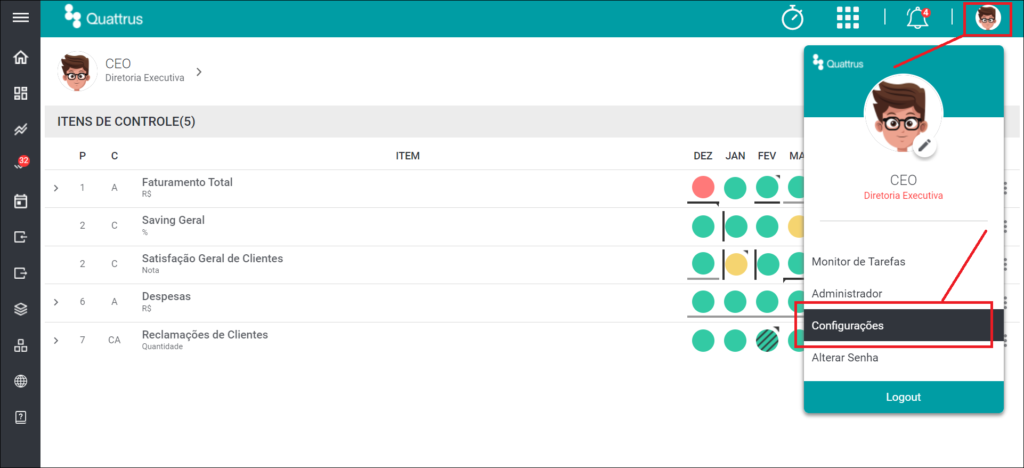The height and width of the screenshot is (468, 1024).
Task: Click hatched FEV status of Reclamações de Clientes
Action: point(767,340)
